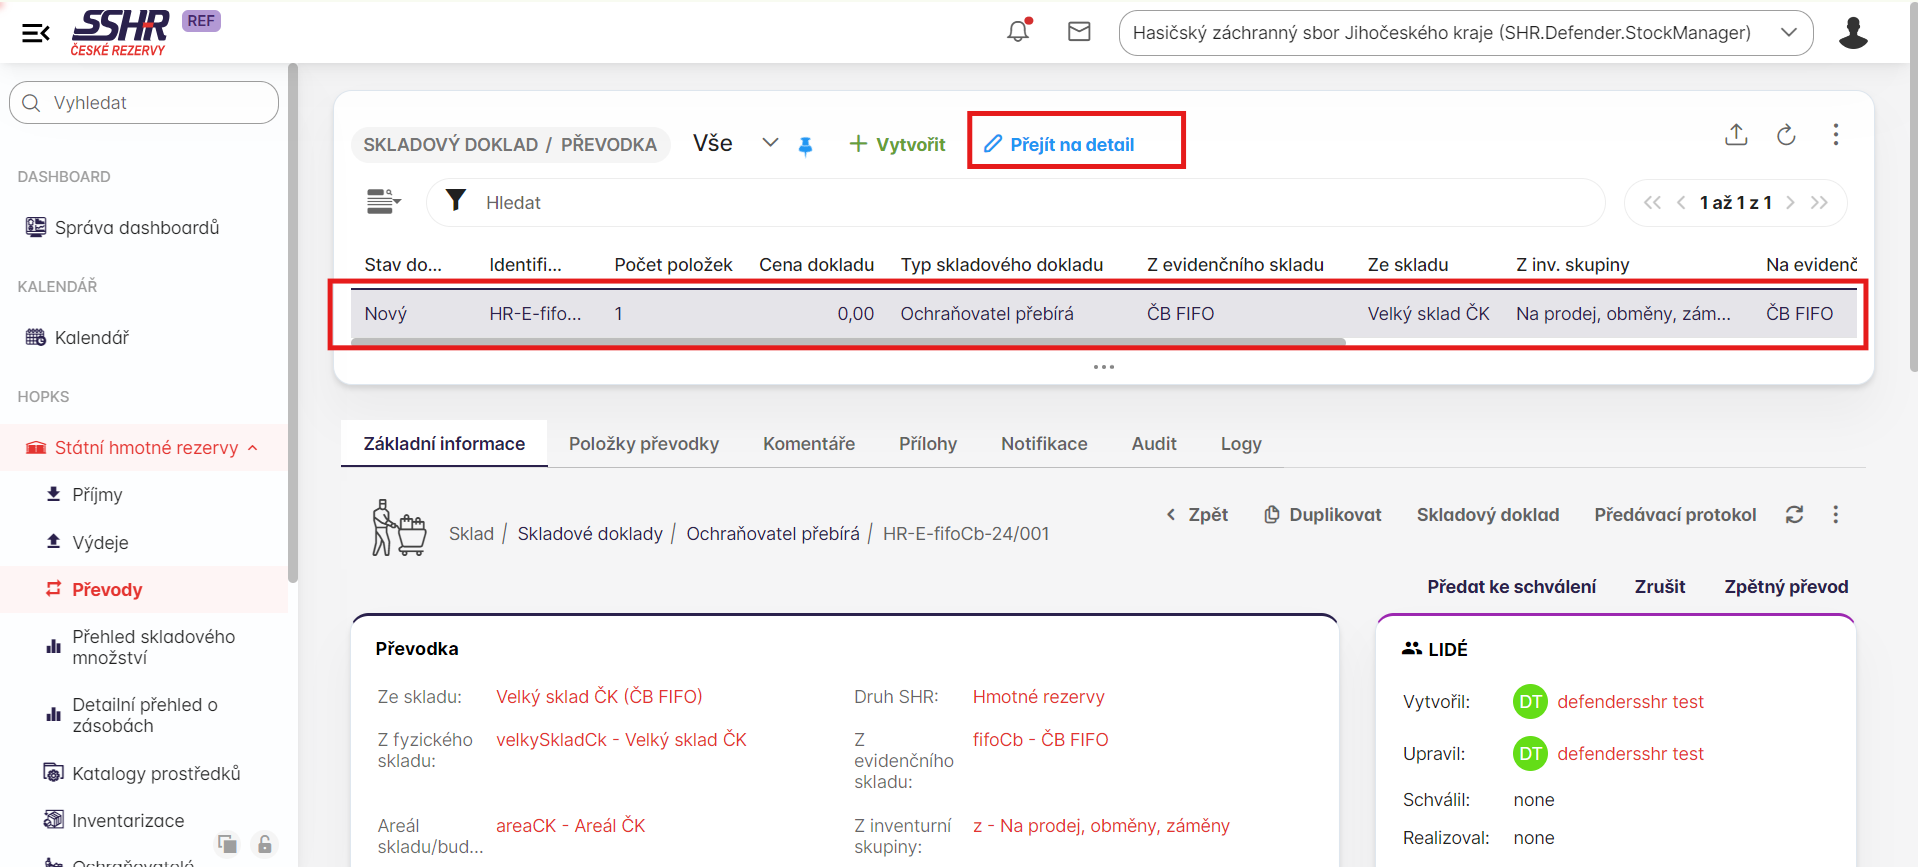The image size is (1918, 867).
Task: Click the export upload icon
Action: pyautogui.click(x=1736, y=135)
